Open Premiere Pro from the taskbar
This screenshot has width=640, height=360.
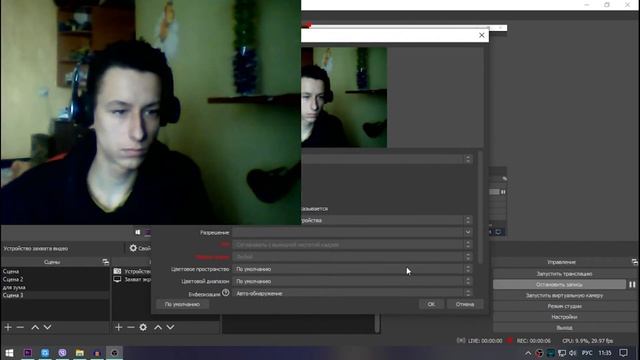(x=28, y=353)
